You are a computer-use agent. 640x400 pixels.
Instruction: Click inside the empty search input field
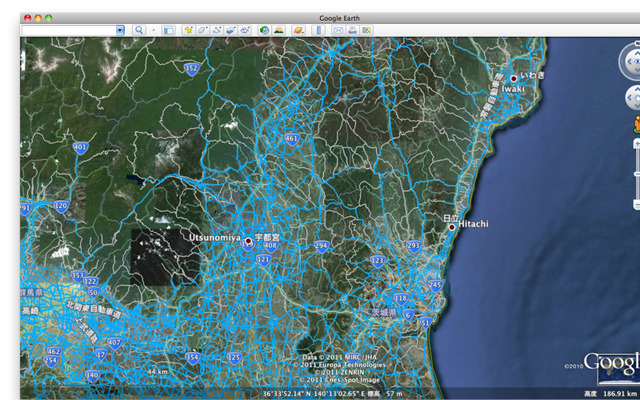pos(69,30)
